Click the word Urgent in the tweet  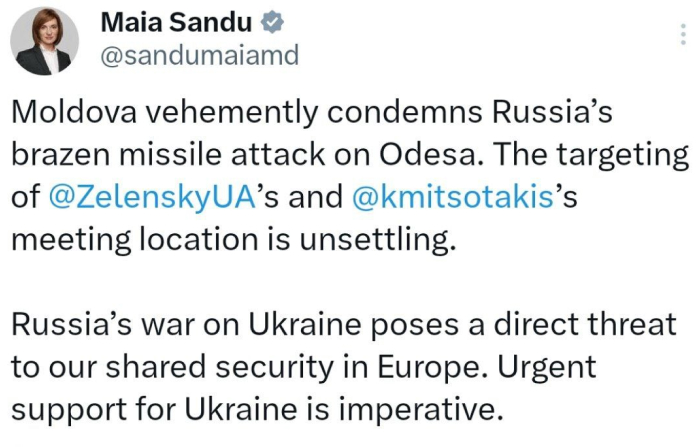[547, 368]
